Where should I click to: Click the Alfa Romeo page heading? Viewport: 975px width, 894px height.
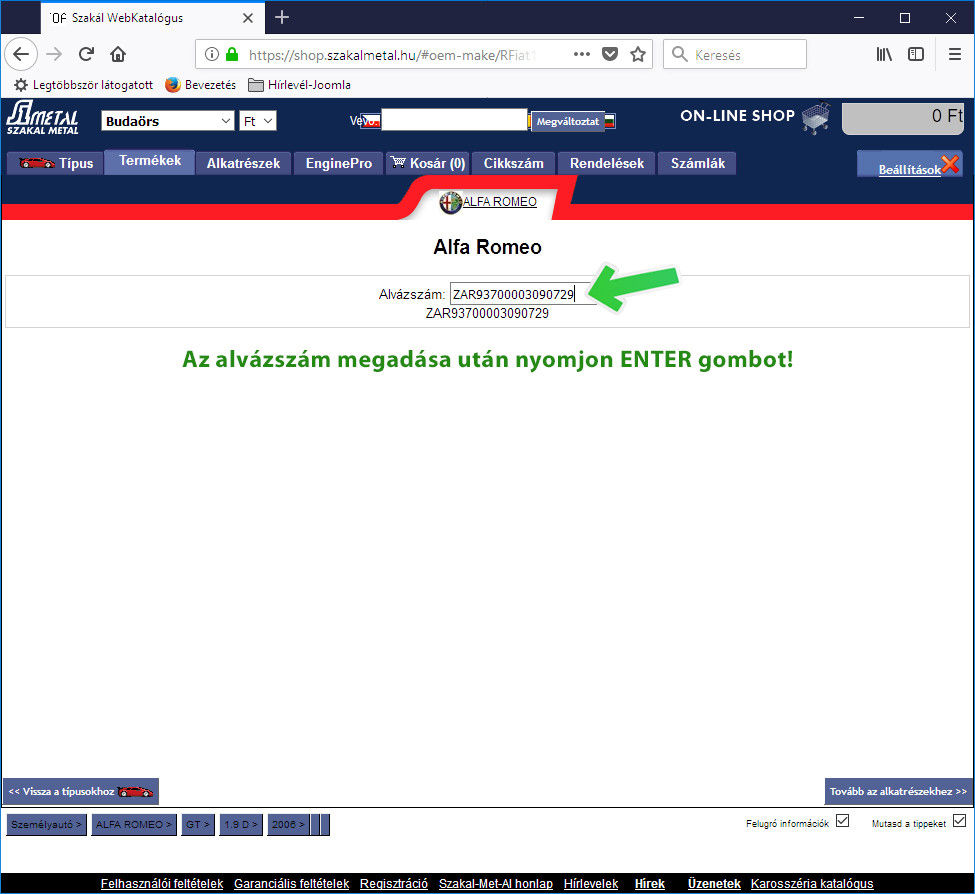(488, 247)
